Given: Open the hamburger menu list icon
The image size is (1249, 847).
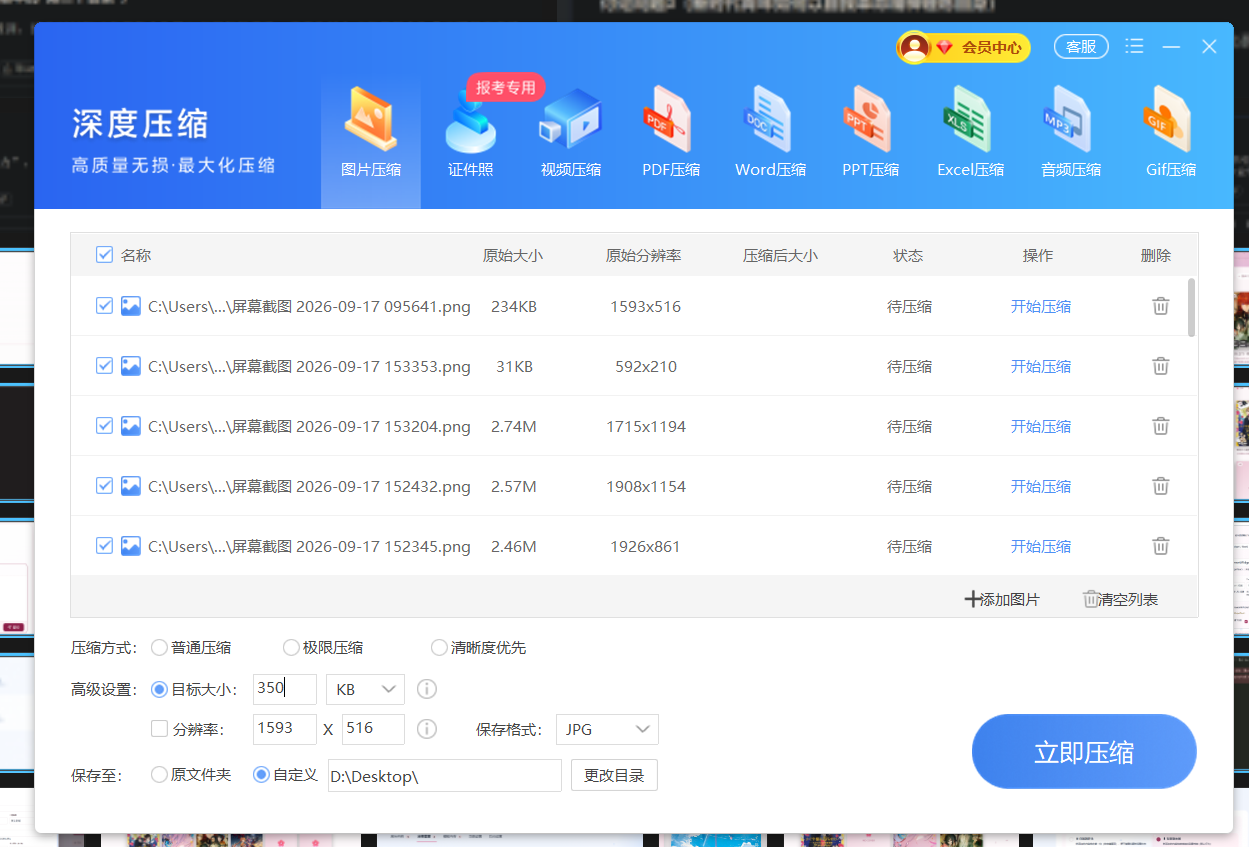Looking at the screenshot, I should [1134, 46].
